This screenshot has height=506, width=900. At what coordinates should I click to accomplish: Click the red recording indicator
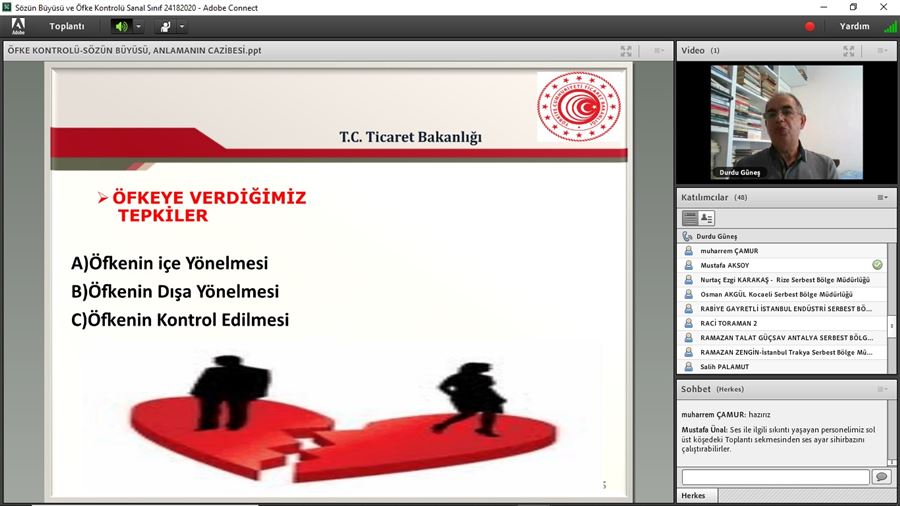pyautogui.click(x=810, y=26)
